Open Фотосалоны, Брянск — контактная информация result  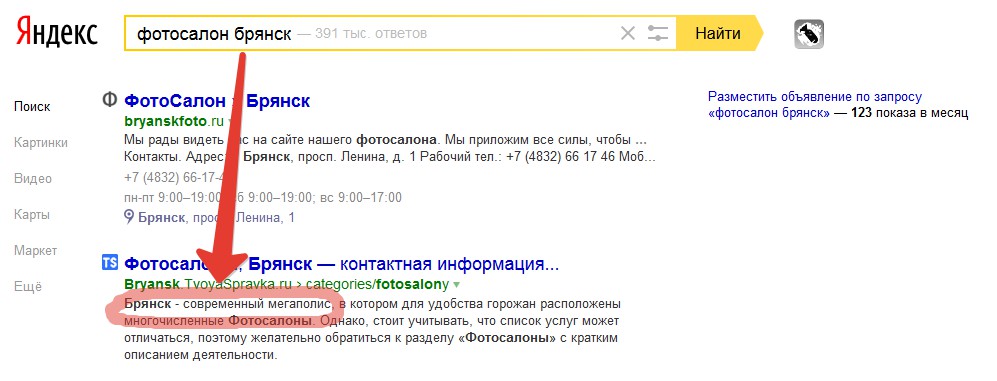341,263
